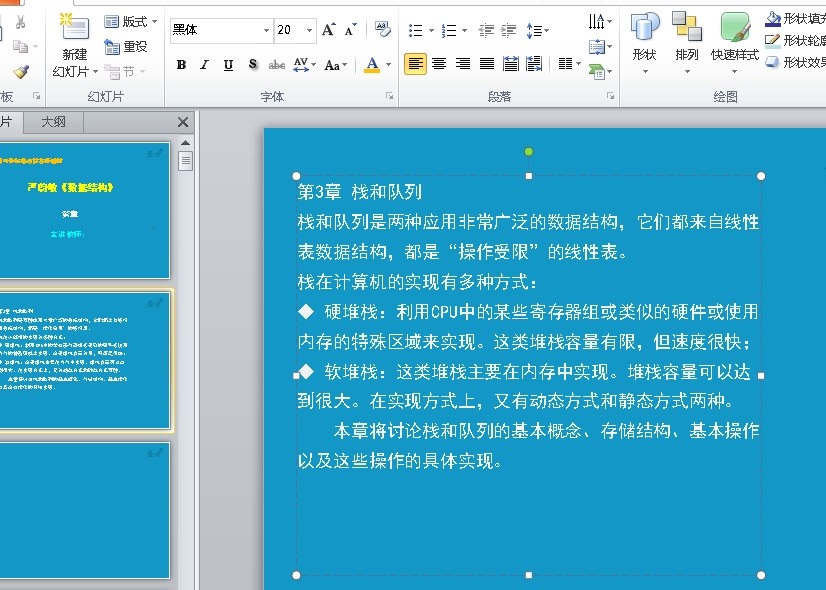
Task: Click the 形状轮廓 shape outline option
Action: click(795, 41)
